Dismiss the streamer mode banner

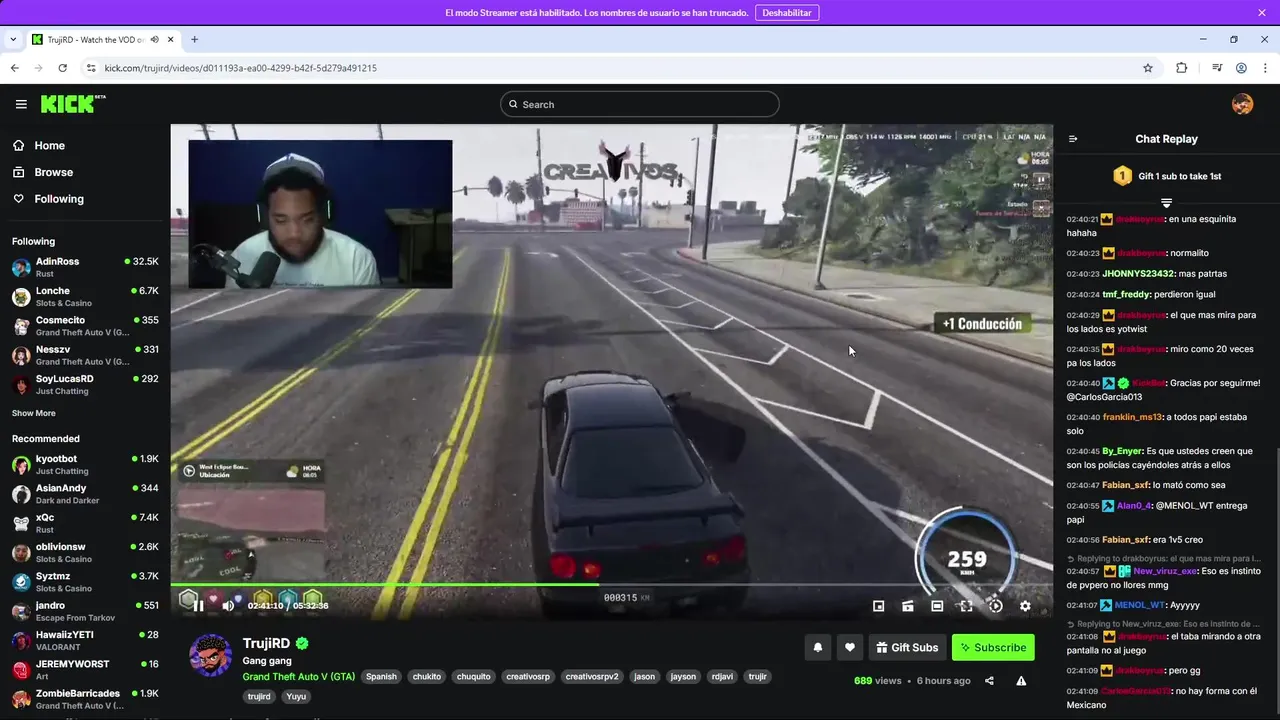1262,12
